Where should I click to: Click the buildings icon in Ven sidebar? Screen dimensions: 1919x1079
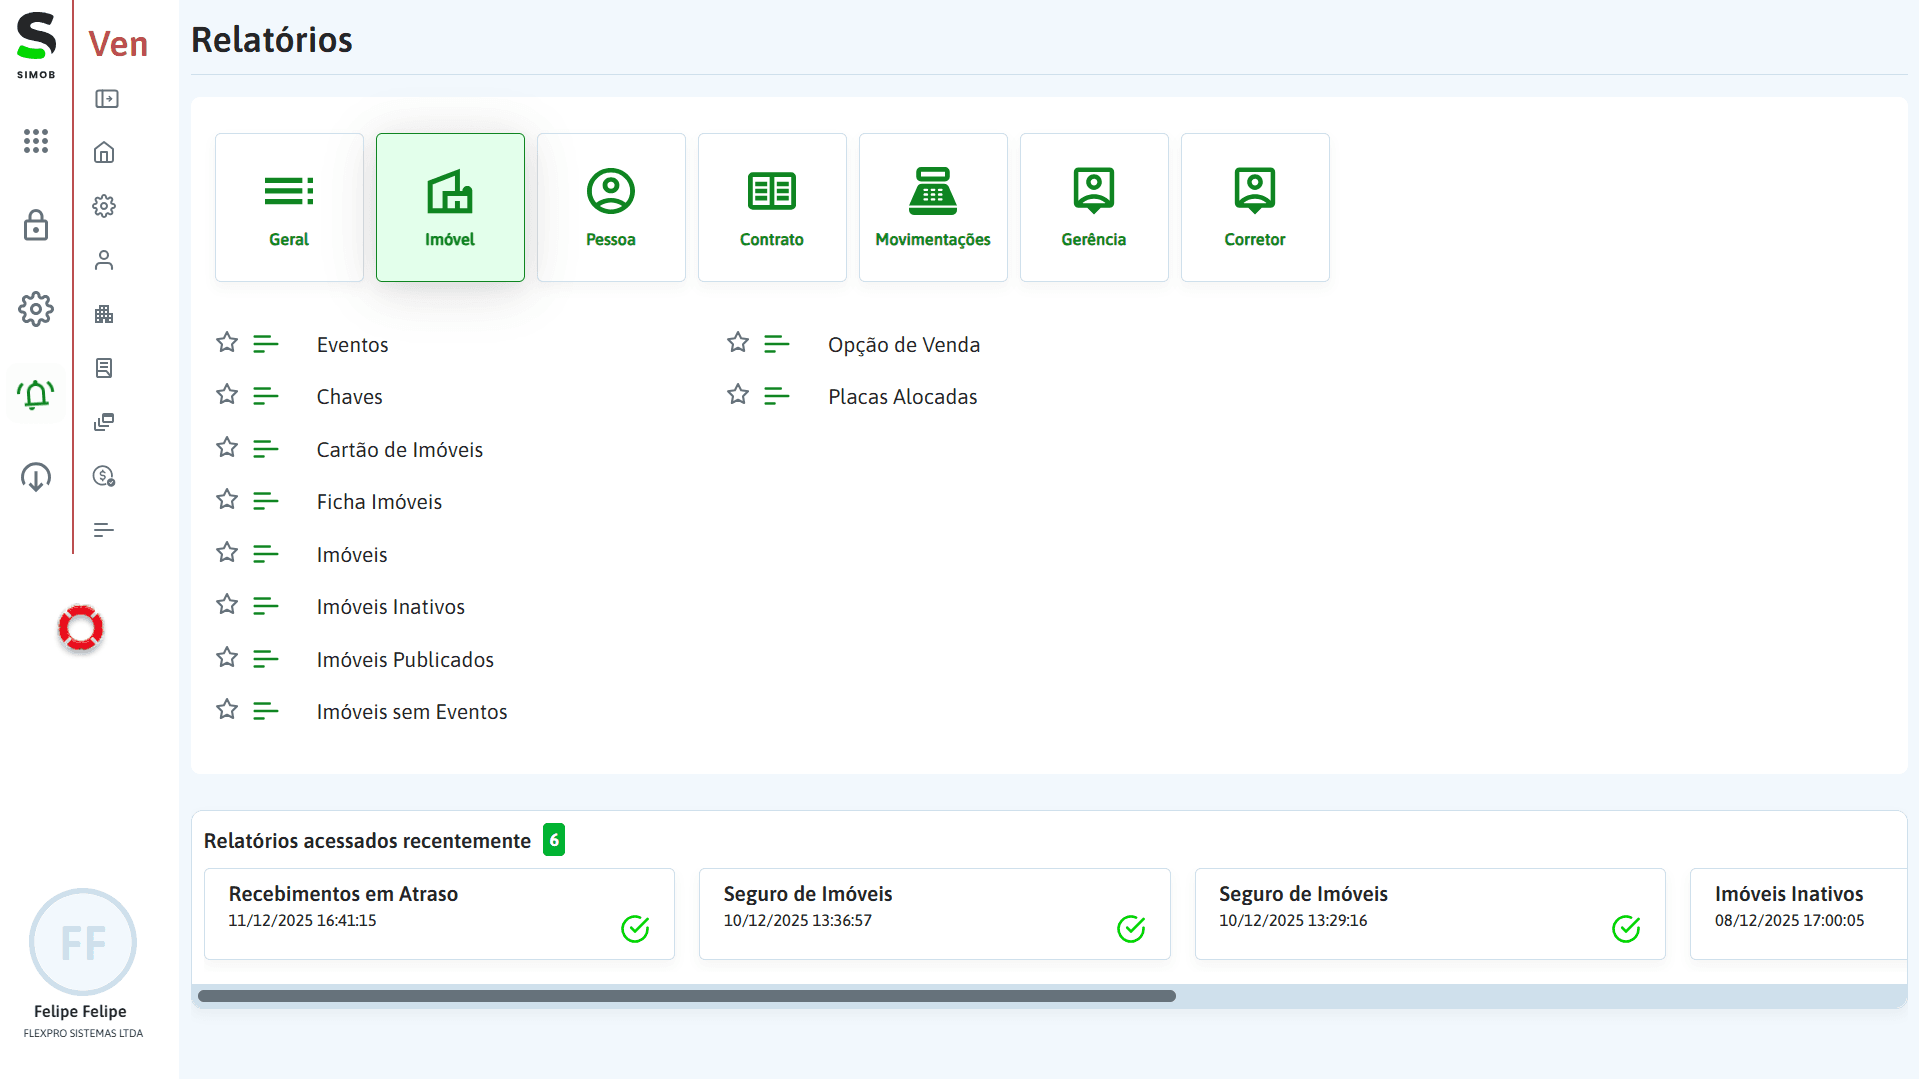point(104,315)
